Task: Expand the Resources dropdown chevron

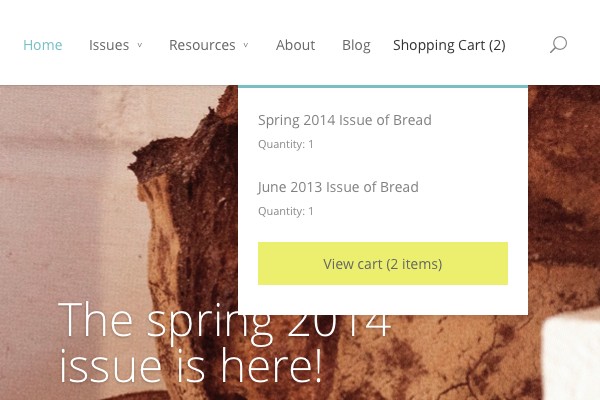Action: pyautogui.click(x=246, y=45)
